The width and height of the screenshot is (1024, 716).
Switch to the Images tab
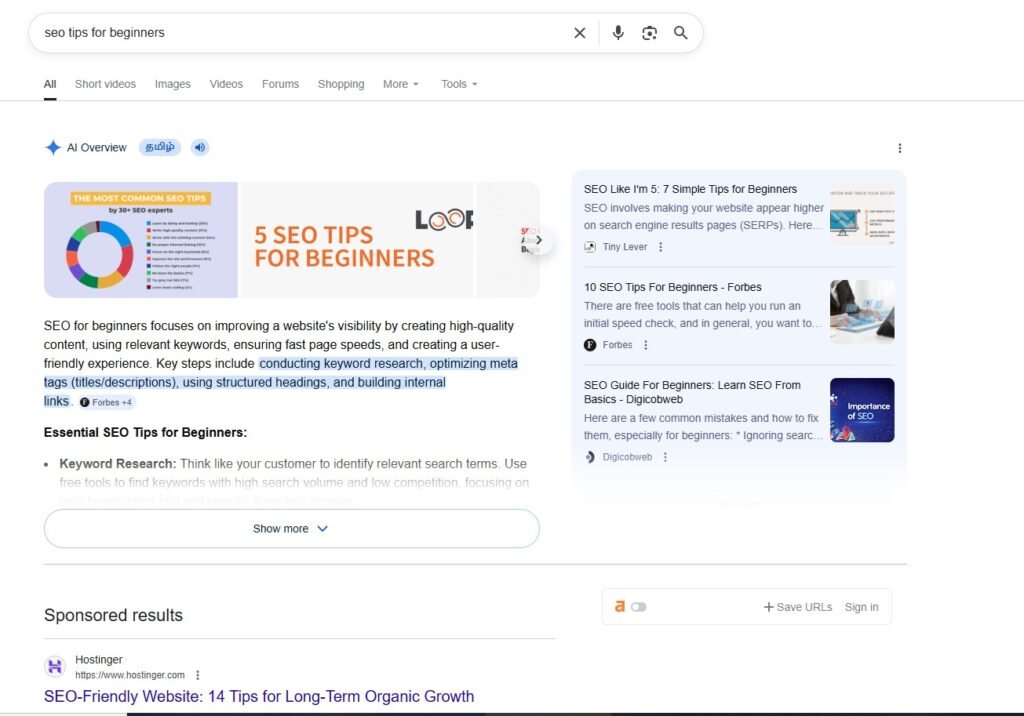tap(172, 84)
